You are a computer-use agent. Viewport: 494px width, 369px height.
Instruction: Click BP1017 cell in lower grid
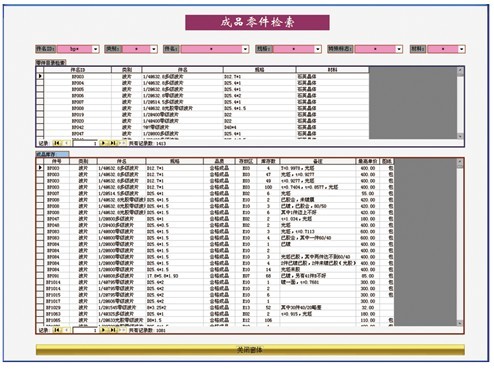57,301
